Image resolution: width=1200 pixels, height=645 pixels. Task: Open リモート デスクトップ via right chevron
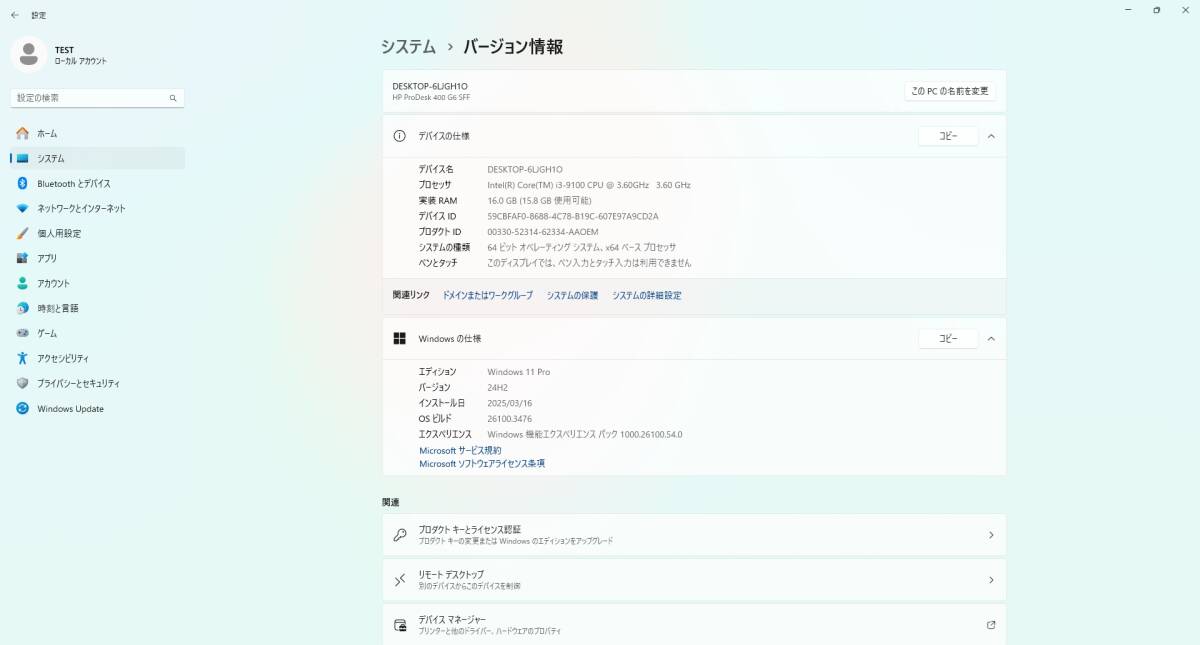(x=991, y=580)
